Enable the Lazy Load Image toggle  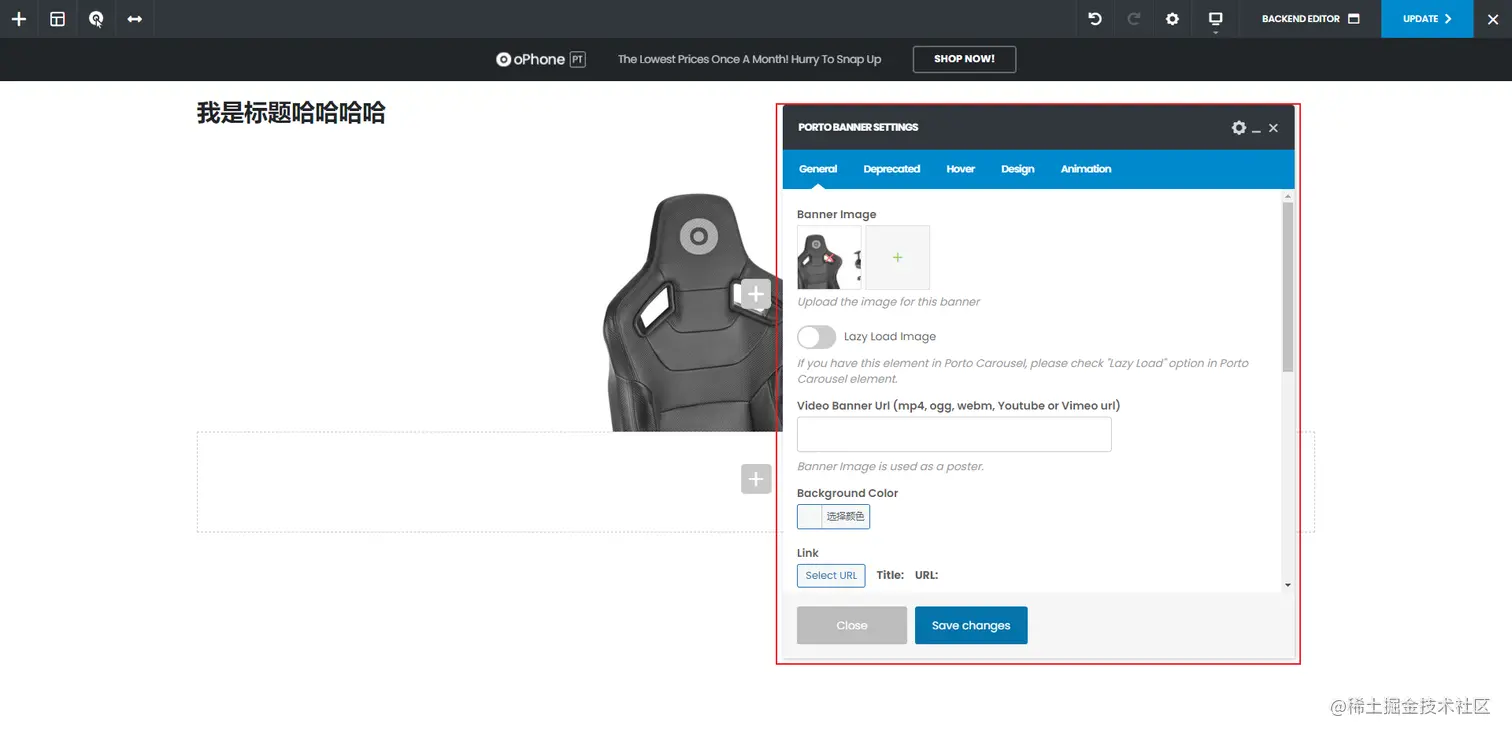coord(816,337)
